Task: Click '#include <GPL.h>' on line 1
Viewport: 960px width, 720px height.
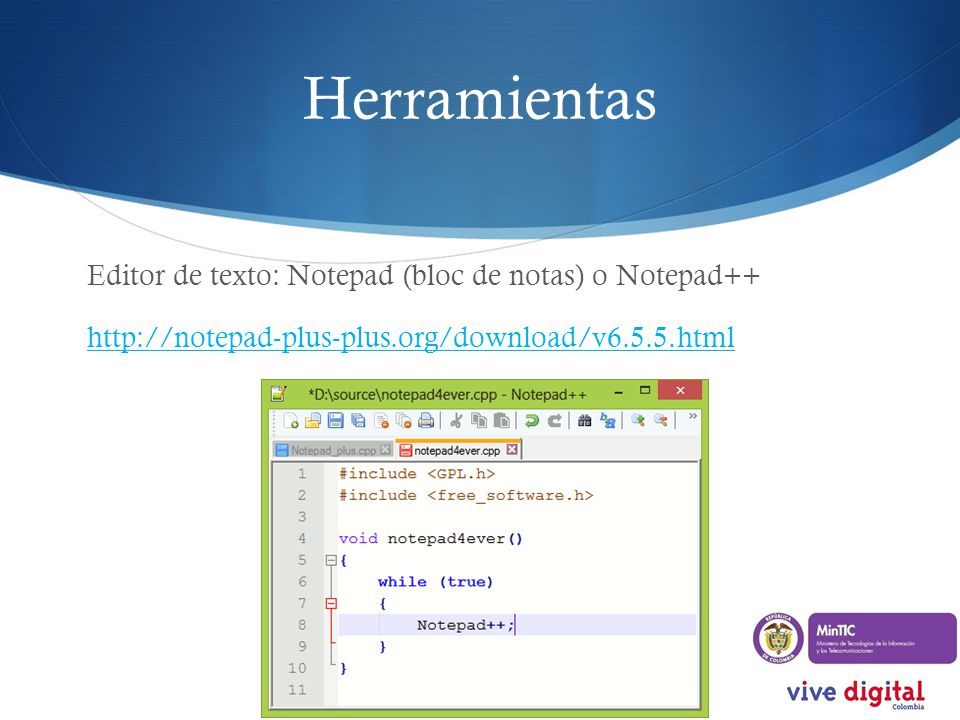Action: pyautogui.click(x=417, y=474)
